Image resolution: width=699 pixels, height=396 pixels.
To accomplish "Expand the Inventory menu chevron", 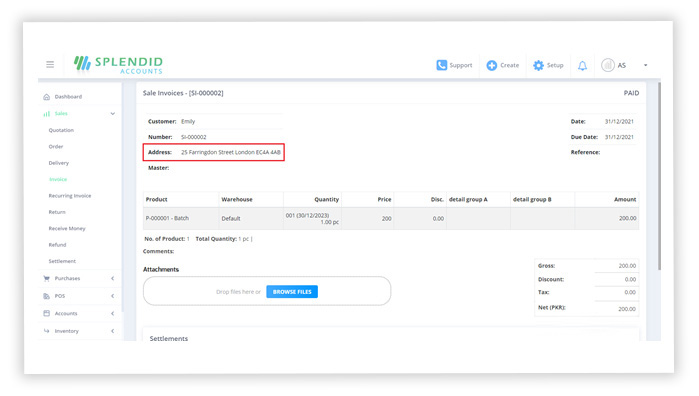I will click(x=112, y=330).
